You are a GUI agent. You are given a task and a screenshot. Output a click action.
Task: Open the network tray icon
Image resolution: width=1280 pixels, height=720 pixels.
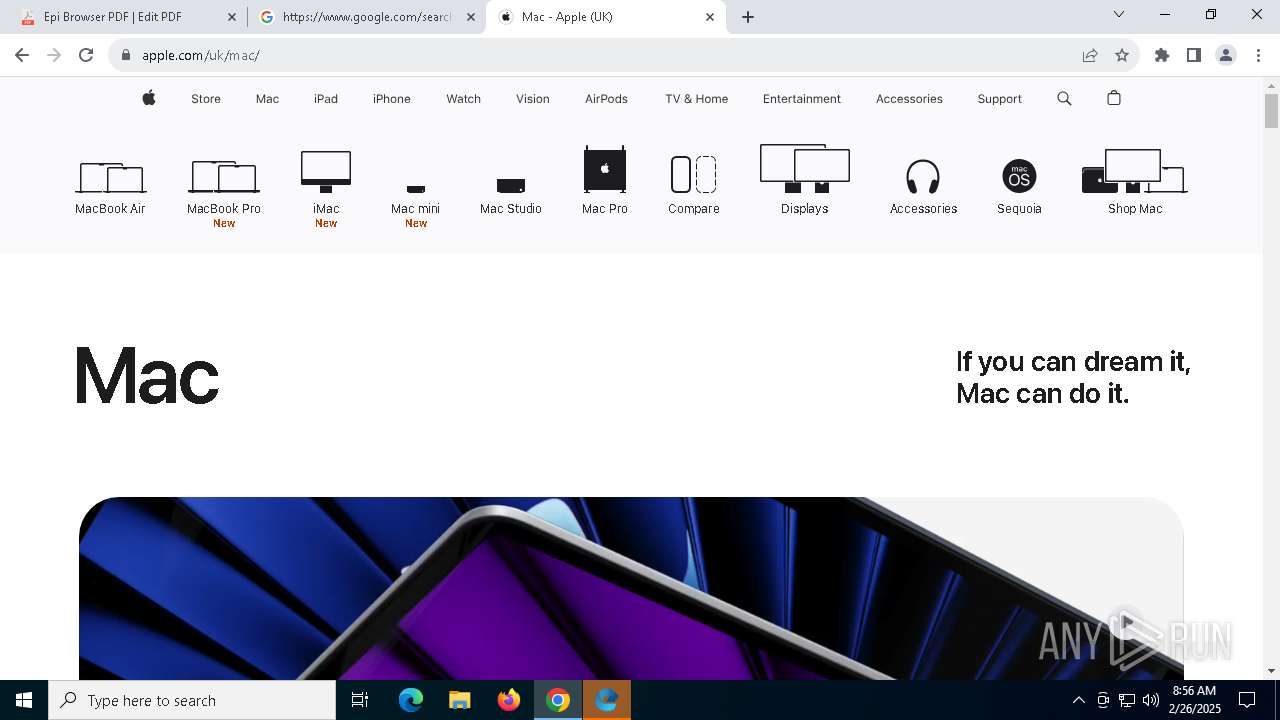(1127, 700)
